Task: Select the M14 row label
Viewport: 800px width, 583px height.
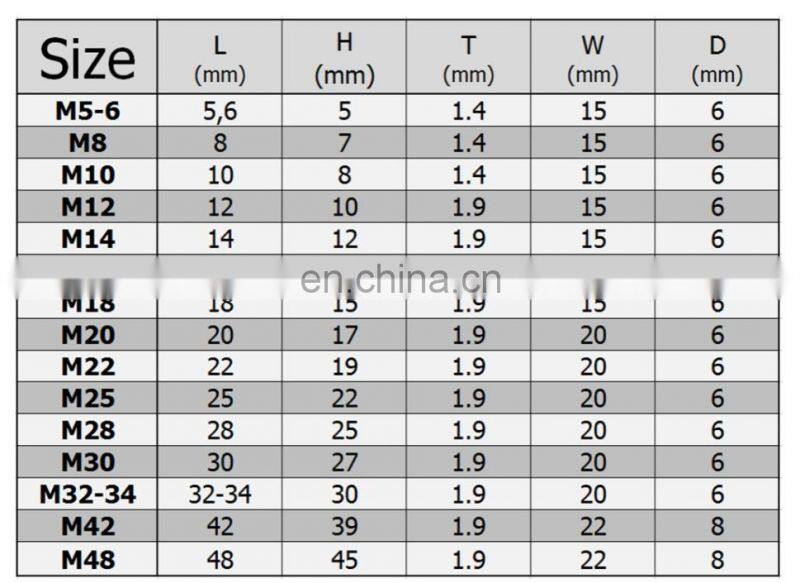Action: tap(88, 239)
